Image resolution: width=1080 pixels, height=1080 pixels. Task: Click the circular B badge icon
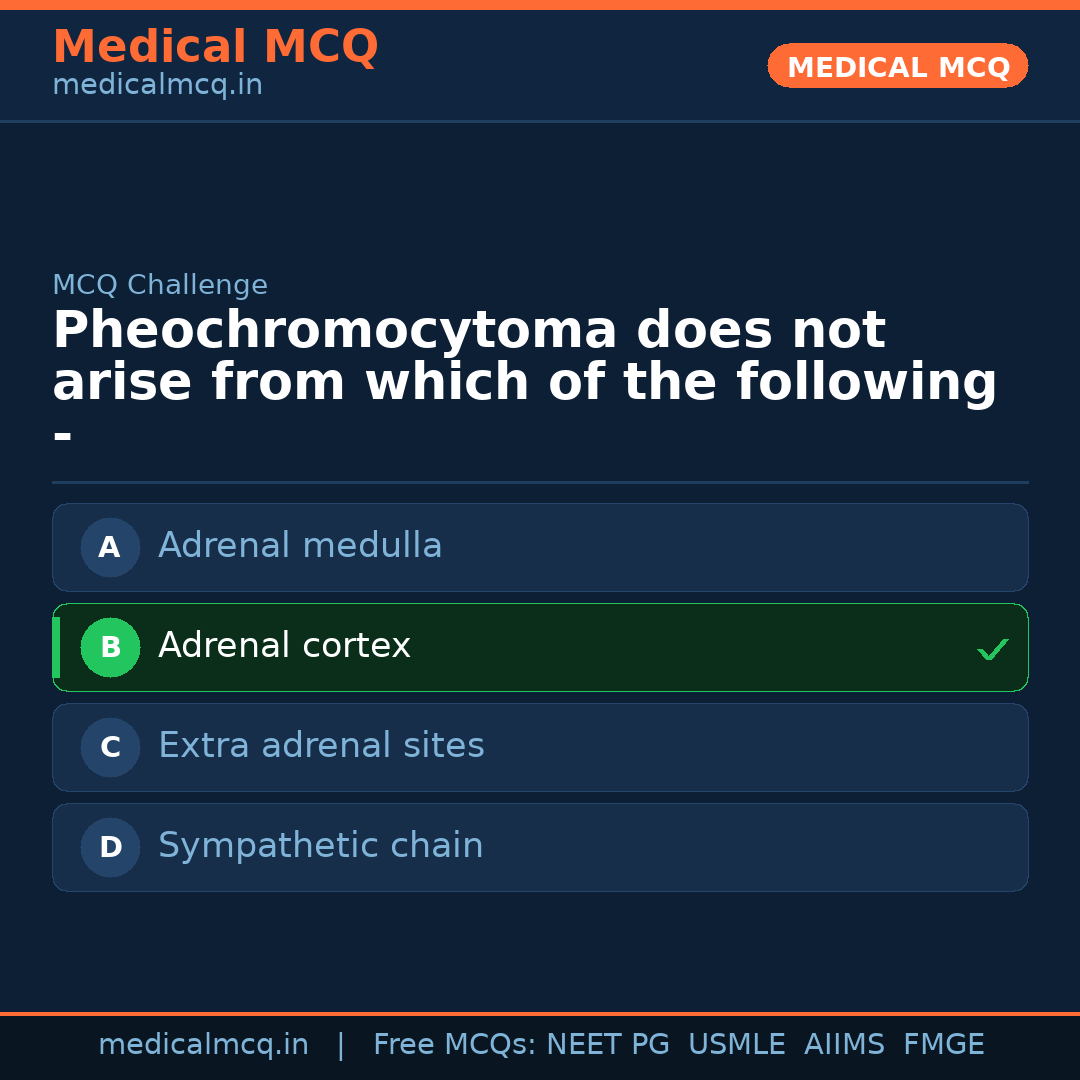pos(110,647)
